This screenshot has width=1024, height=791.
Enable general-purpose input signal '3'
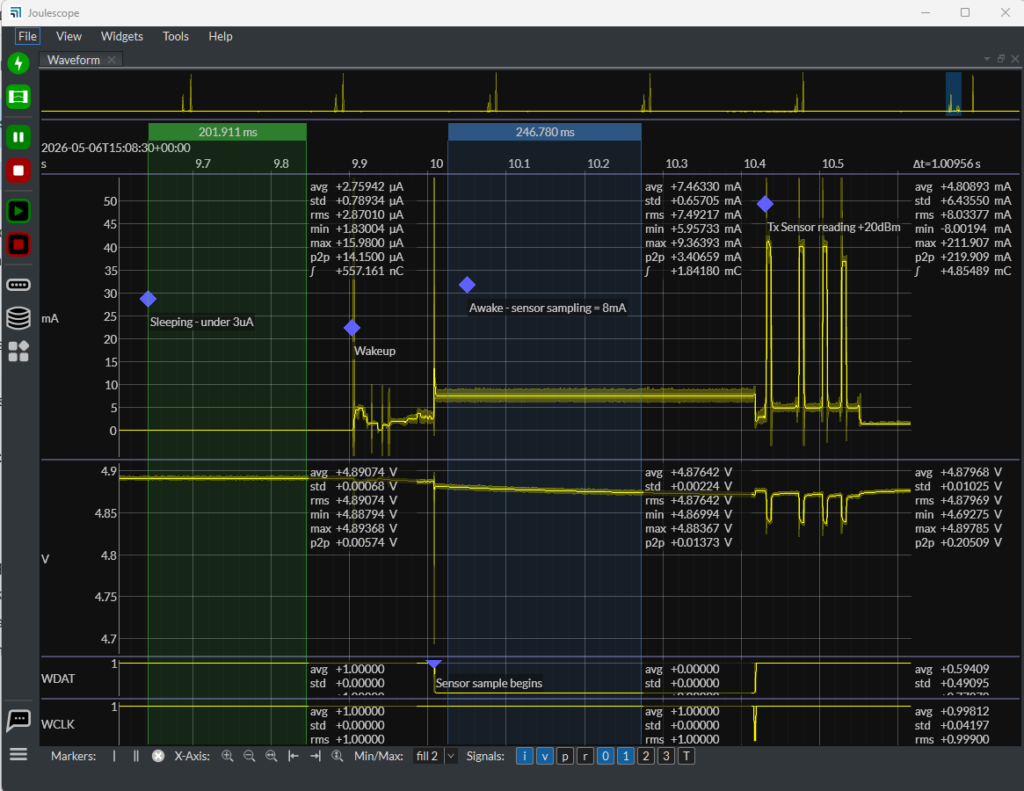tap(666, 756)
